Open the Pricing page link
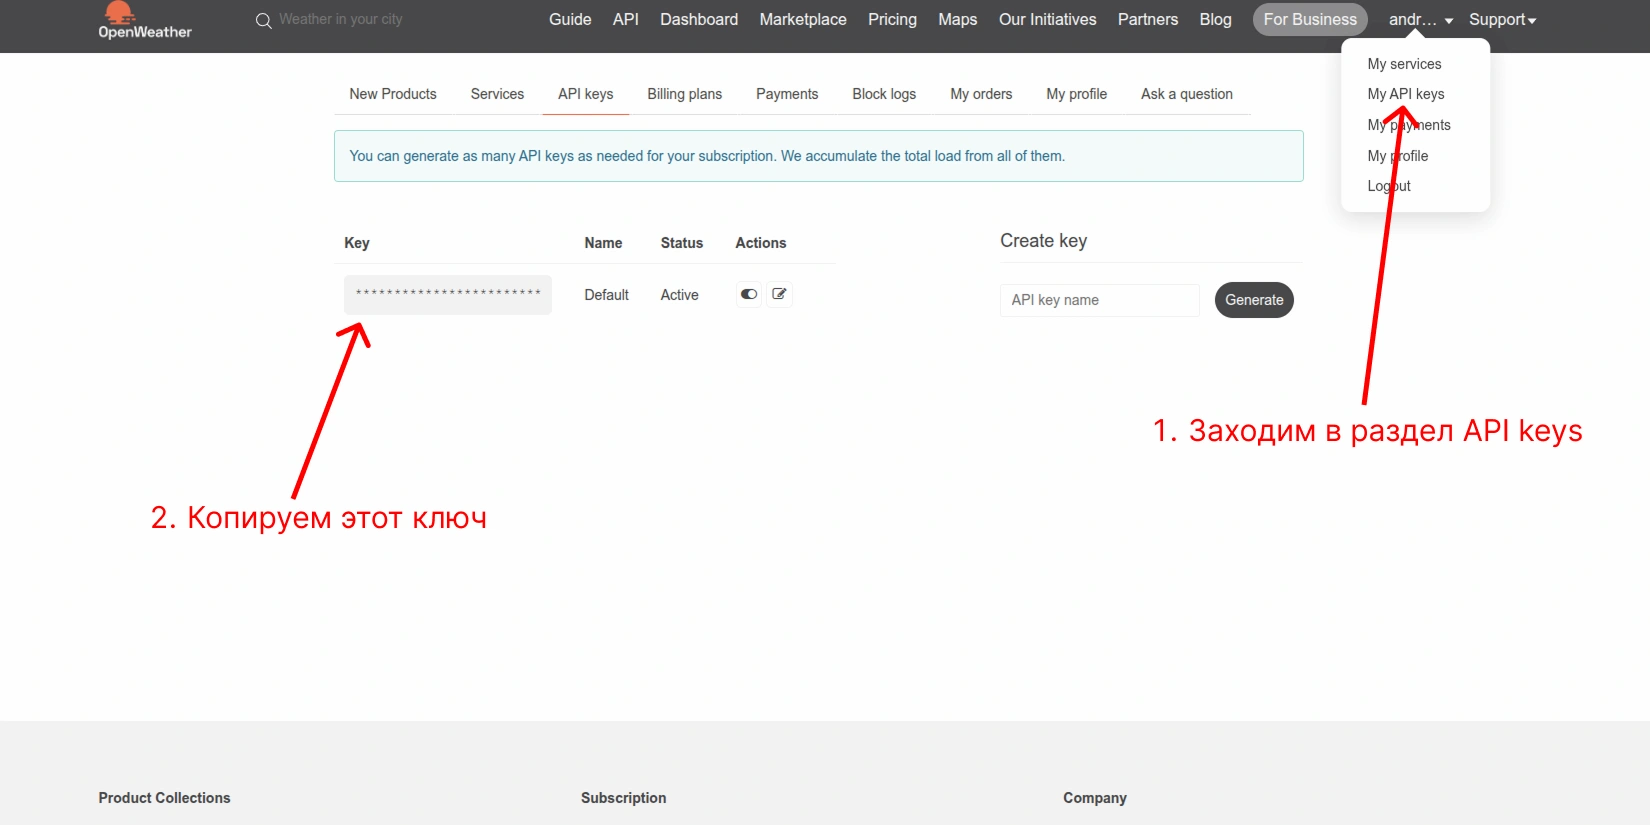 [892, 20]
